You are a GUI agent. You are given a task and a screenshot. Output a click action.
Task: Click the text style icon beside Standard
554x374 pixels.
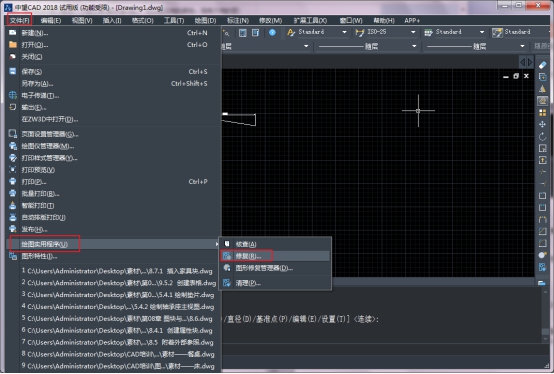[x=291, y=32]
